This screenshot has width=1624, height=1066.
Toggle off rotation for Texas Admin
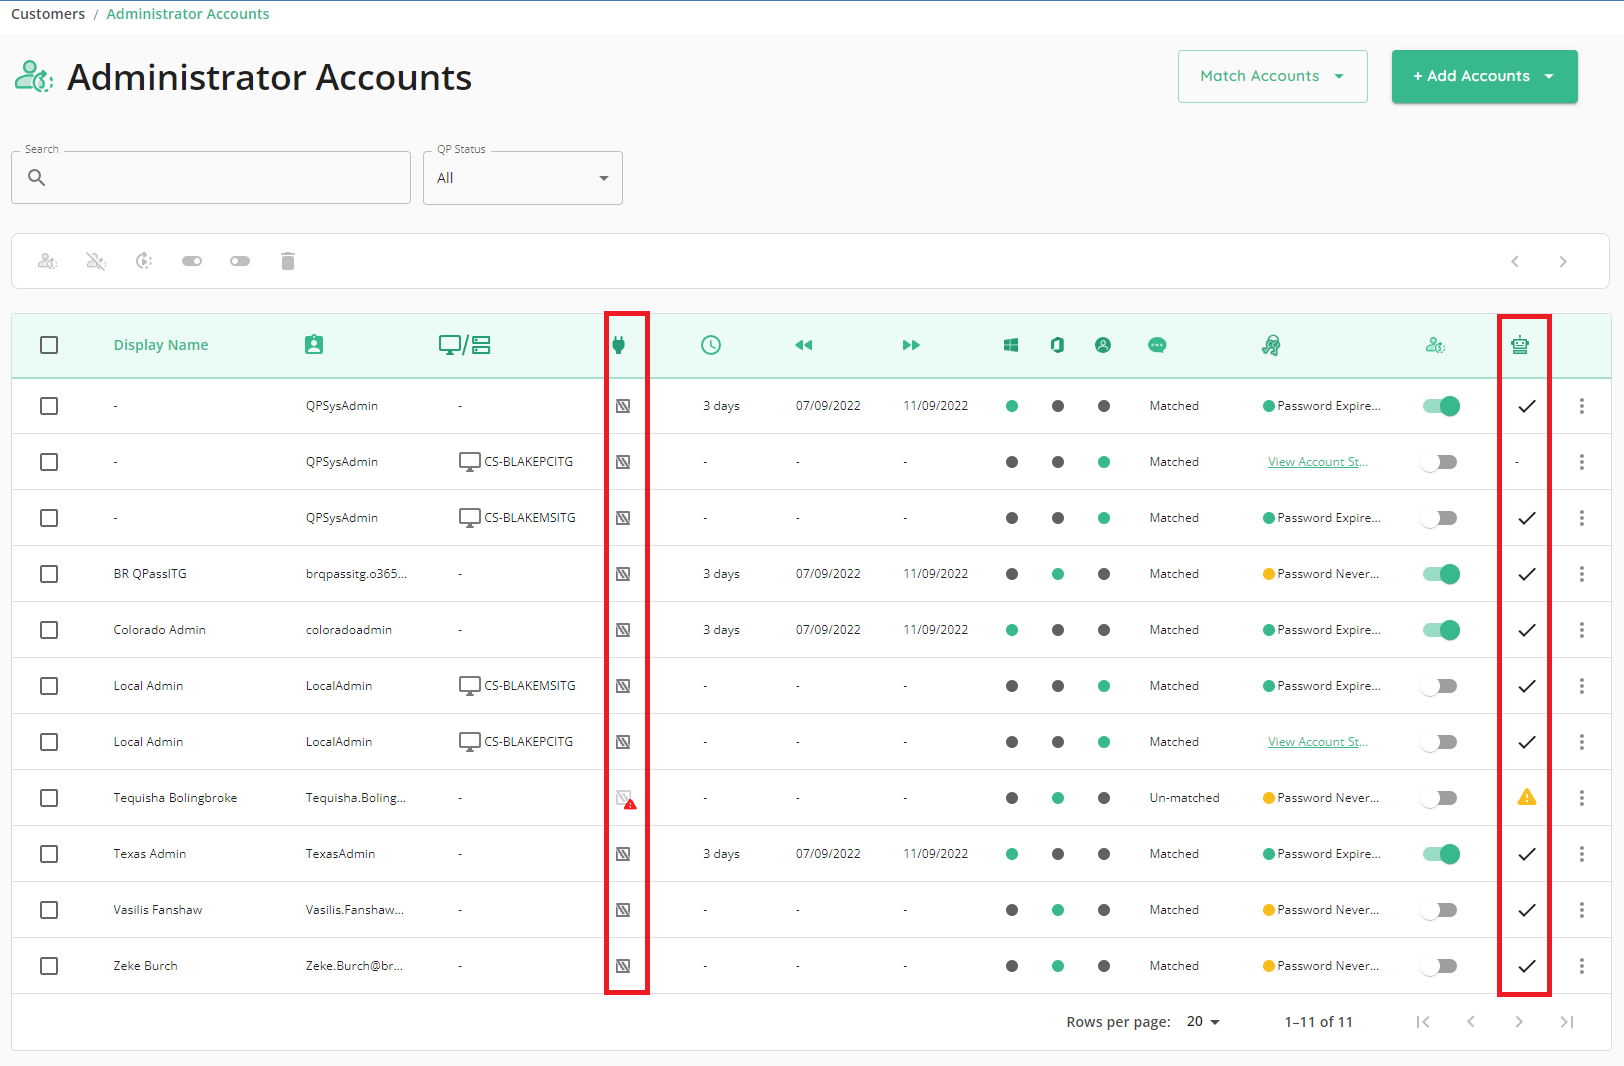(1441, 854)
